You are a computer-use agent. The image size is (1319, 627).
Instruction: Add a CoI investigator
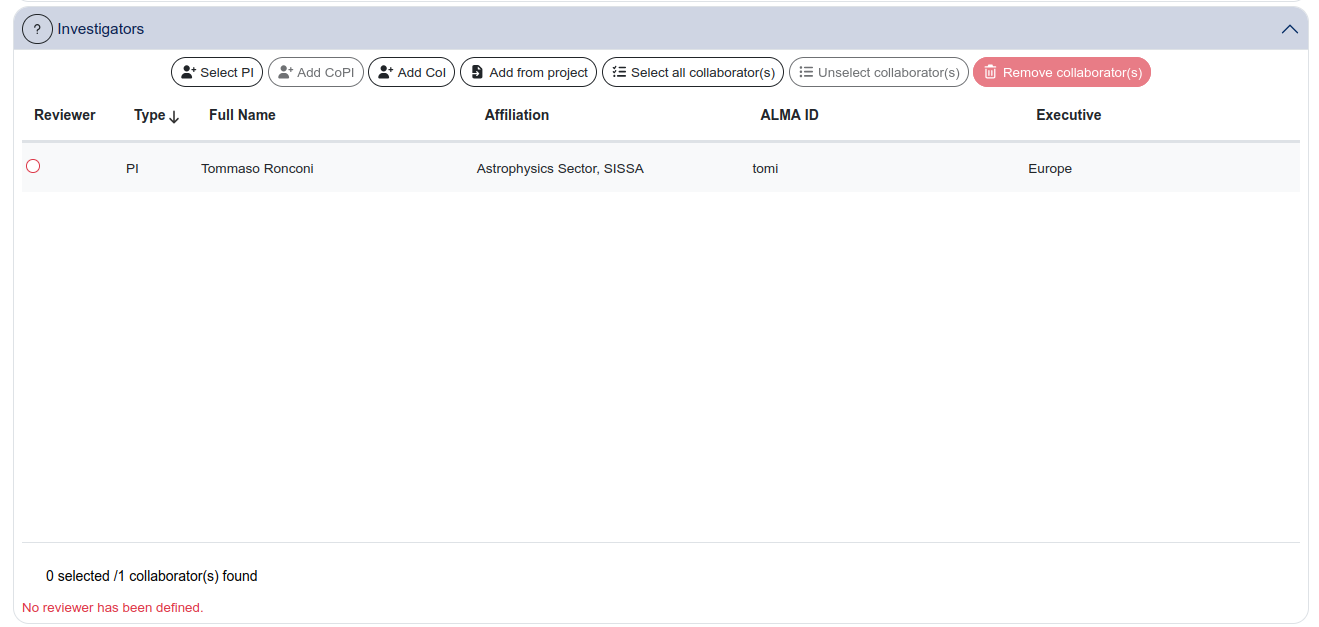coord(412,72)
